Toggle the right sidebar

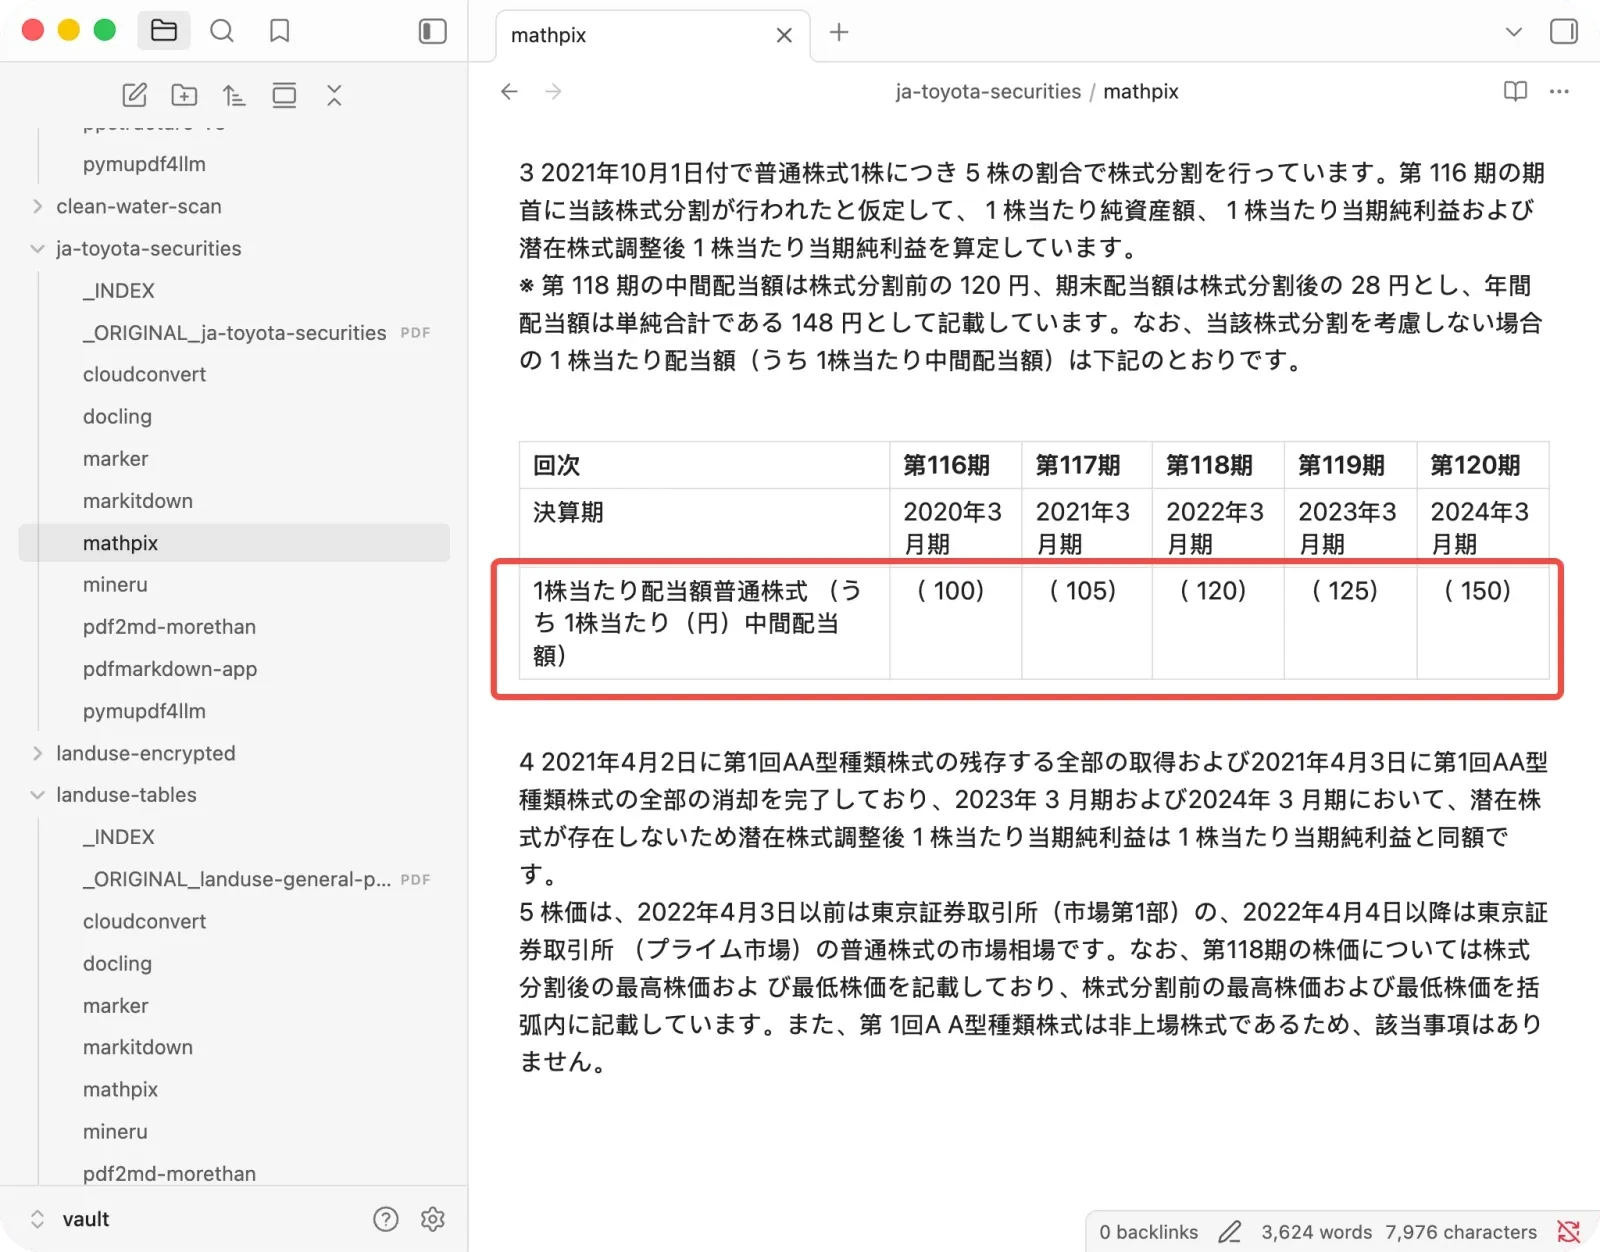(x=1564, y=31)
